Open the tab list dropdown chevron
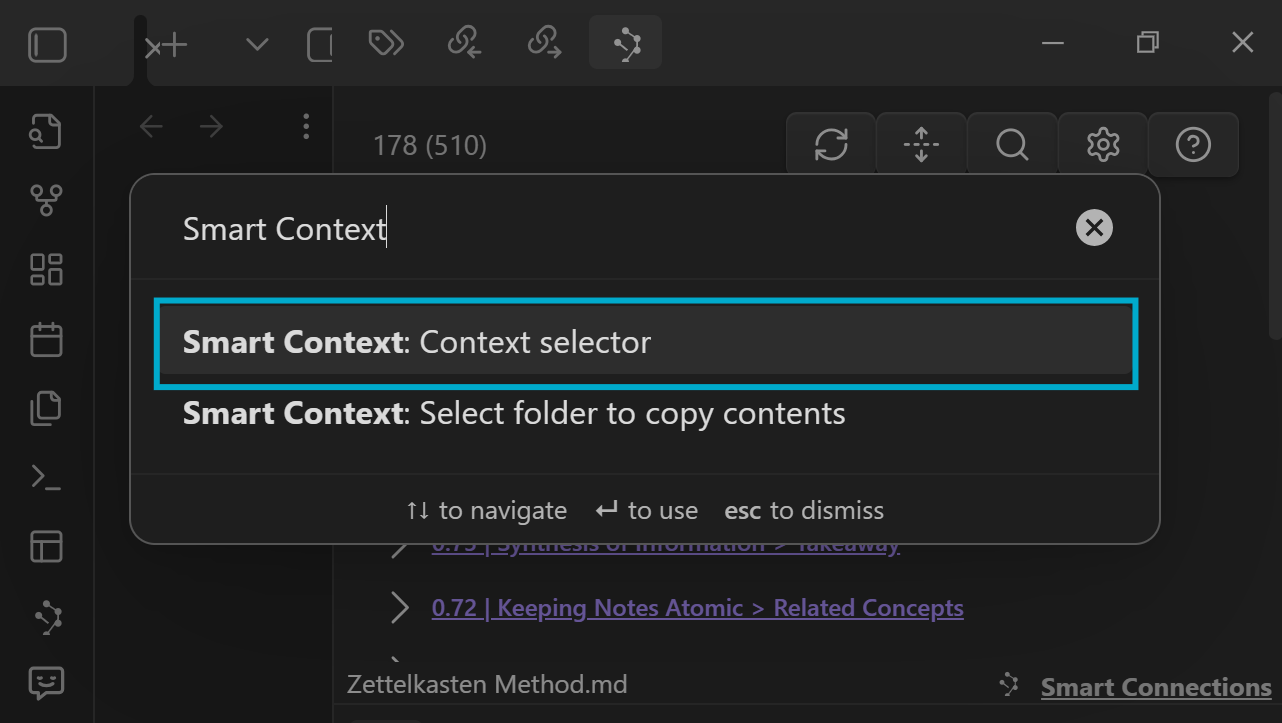The width and height of the screenshot is (1282, 723). 256,43
